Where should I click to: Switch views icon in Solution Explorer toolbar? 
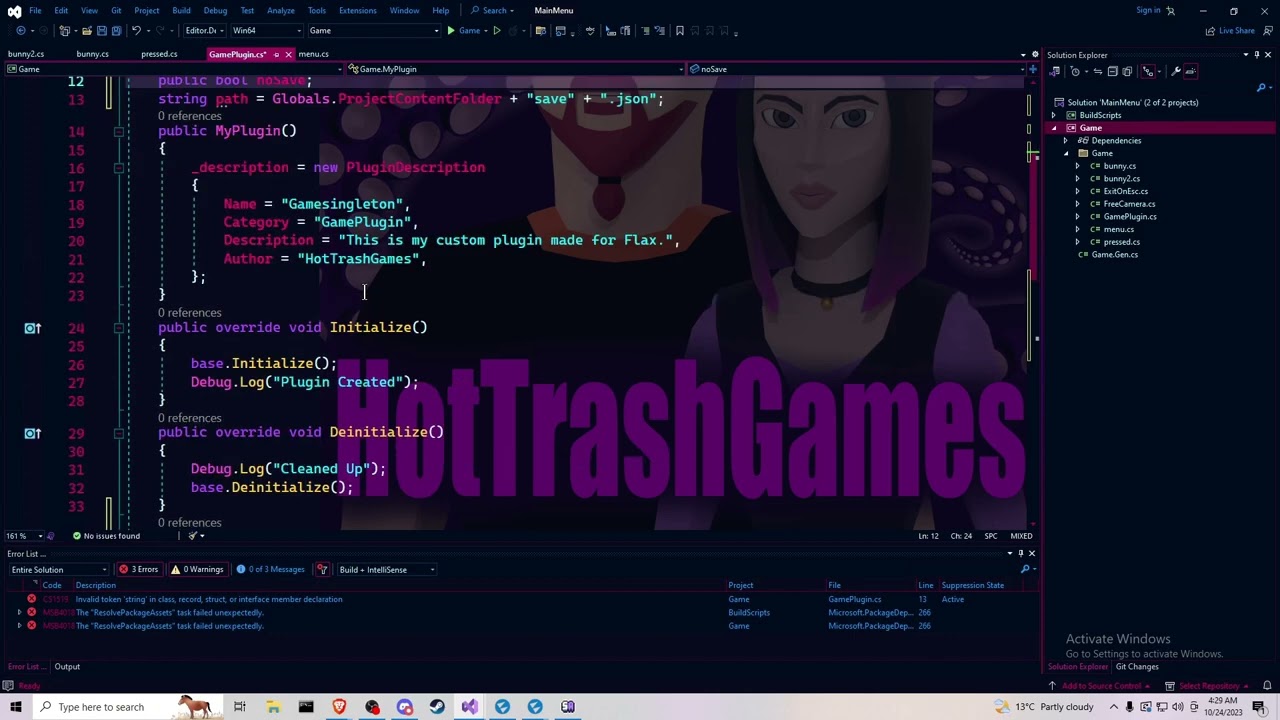[x=1055, y=71]
